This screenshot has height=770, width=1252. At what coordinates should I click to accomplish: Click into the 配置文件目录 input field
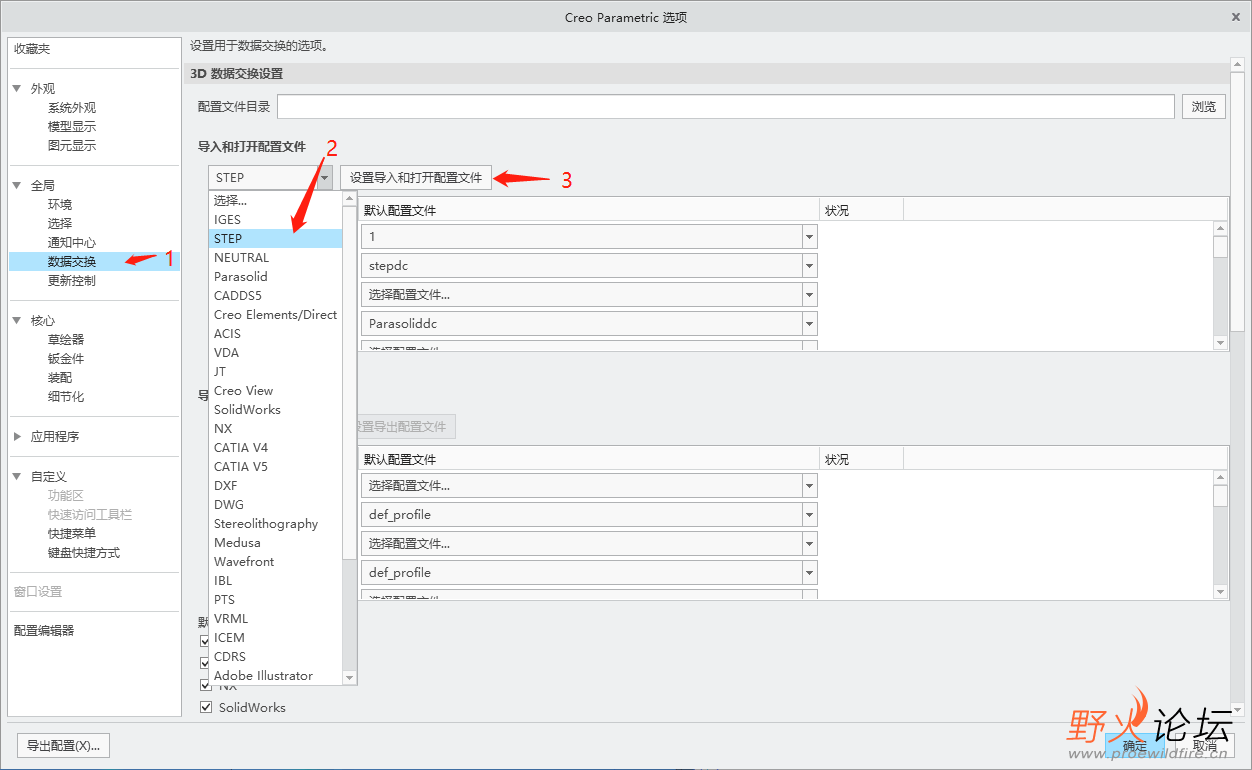(x=726, y=107)
